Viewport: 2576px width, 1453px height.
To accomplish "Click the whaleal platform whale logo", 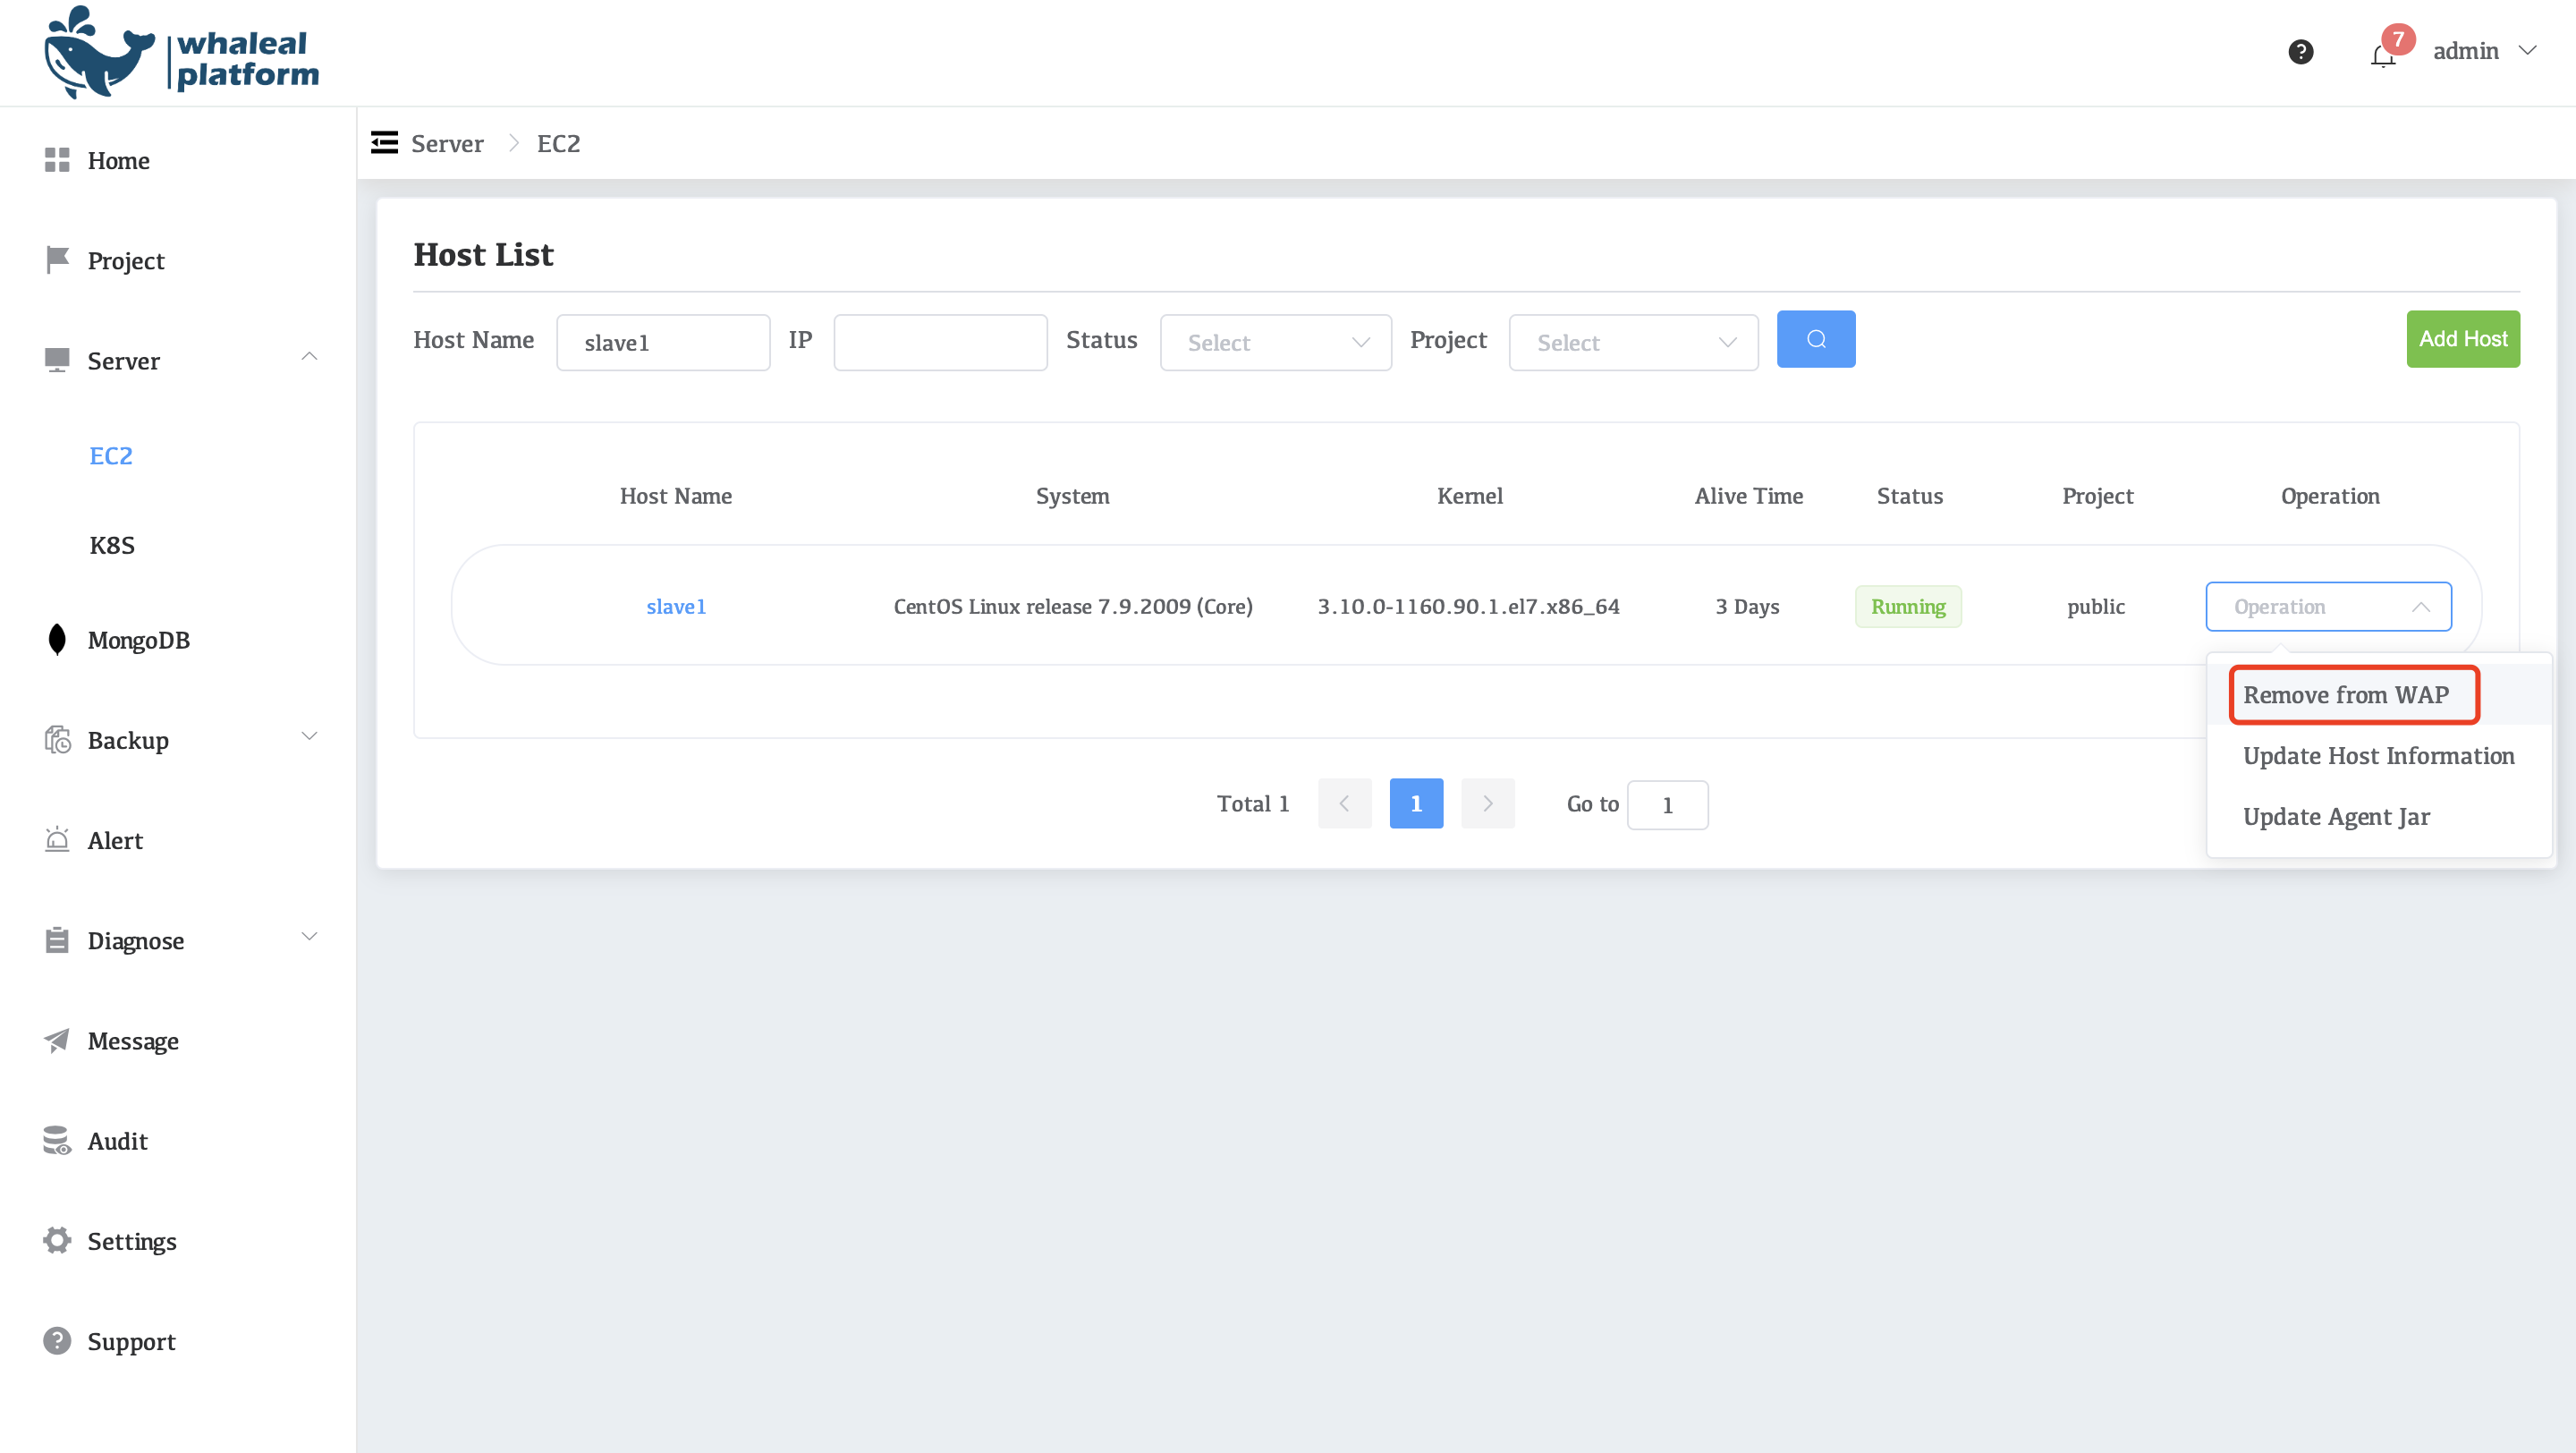I will pyautogui.click(x=100, y=55).
